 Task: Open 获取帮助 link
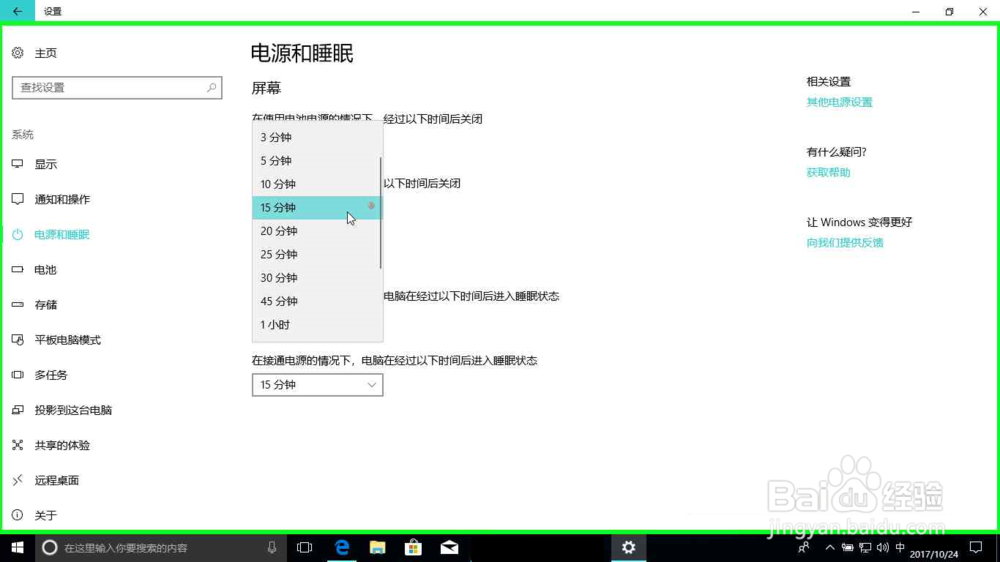(828, 172)
